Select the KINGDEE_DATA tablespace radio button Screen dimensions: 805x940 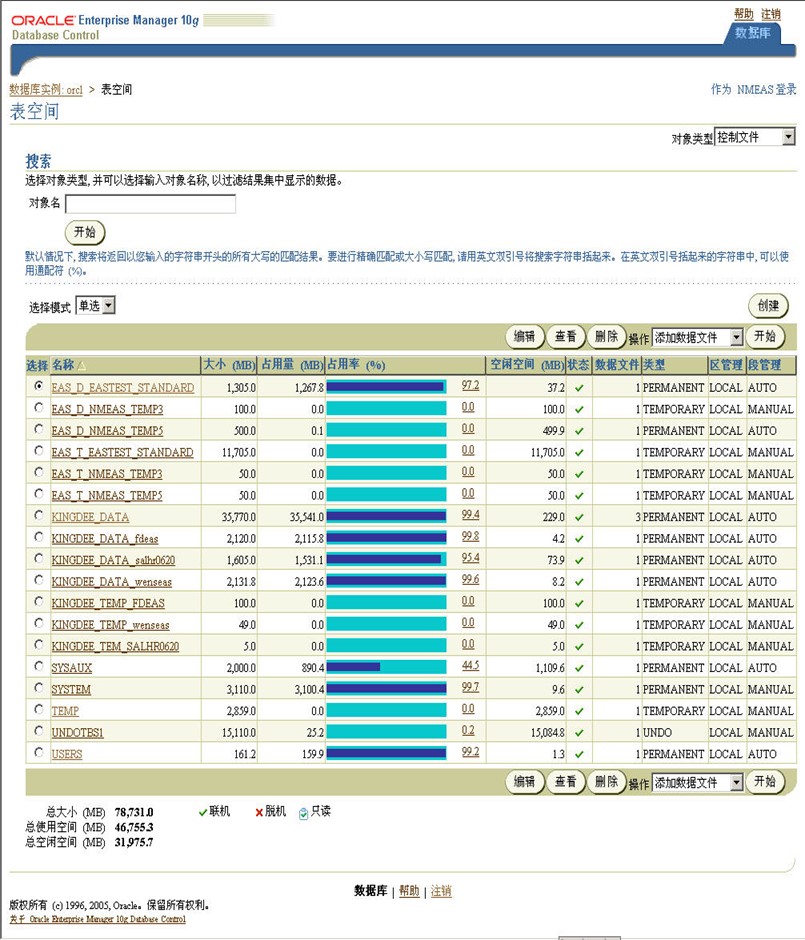click(x=39, y=516)
